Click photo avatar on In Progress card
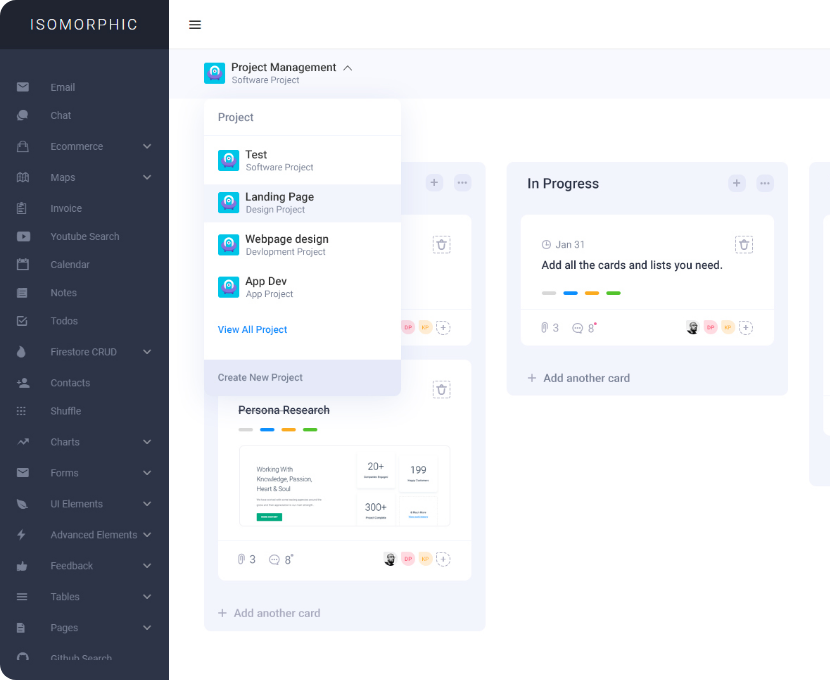 [692, 328]
